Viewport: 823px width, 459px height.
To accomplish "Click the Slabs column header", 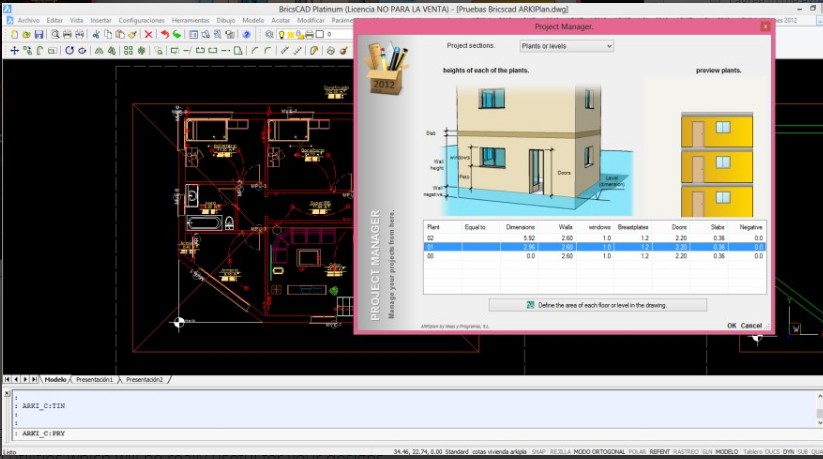I will (x=718, y=227).
